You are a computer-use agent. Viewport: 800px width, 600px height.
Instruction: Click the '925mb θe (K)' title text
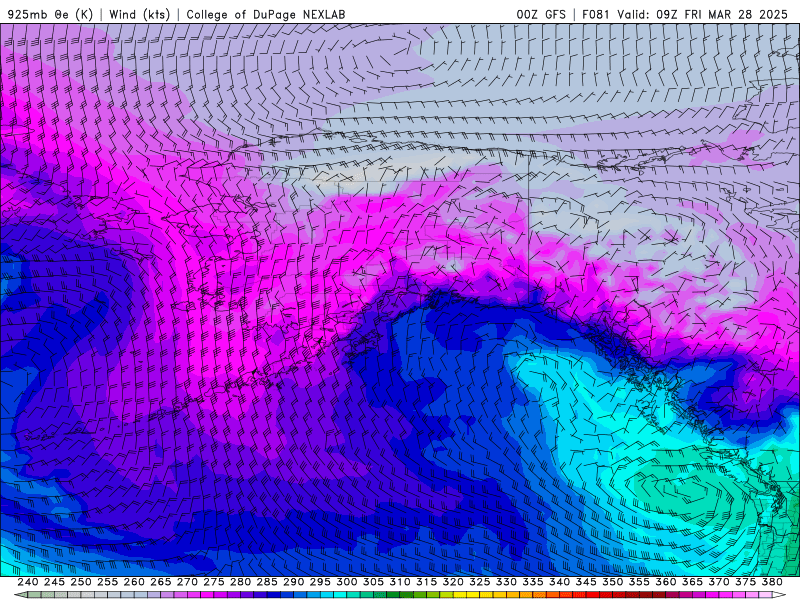click(x=50, y=14)
